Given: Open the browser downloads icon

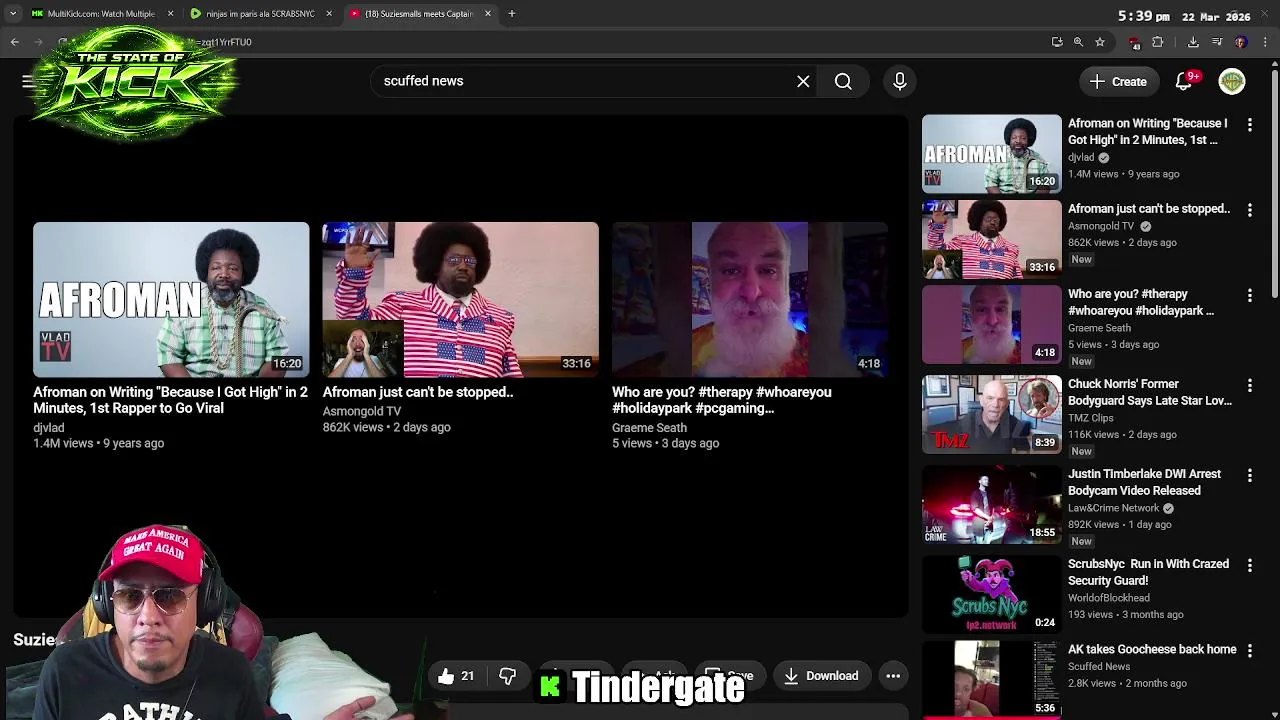Looking at the screenshot, I should 1193,42.
